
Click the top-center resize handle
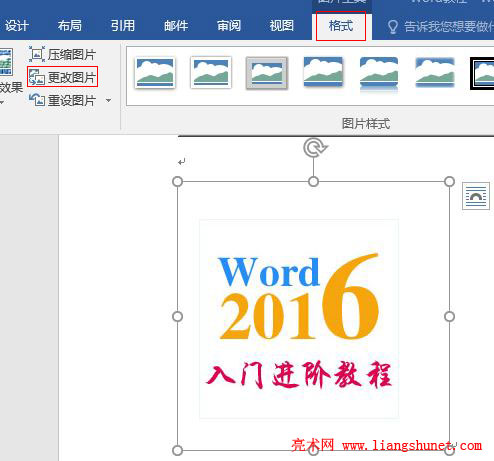pyautogui.click(x=313, y=182)
